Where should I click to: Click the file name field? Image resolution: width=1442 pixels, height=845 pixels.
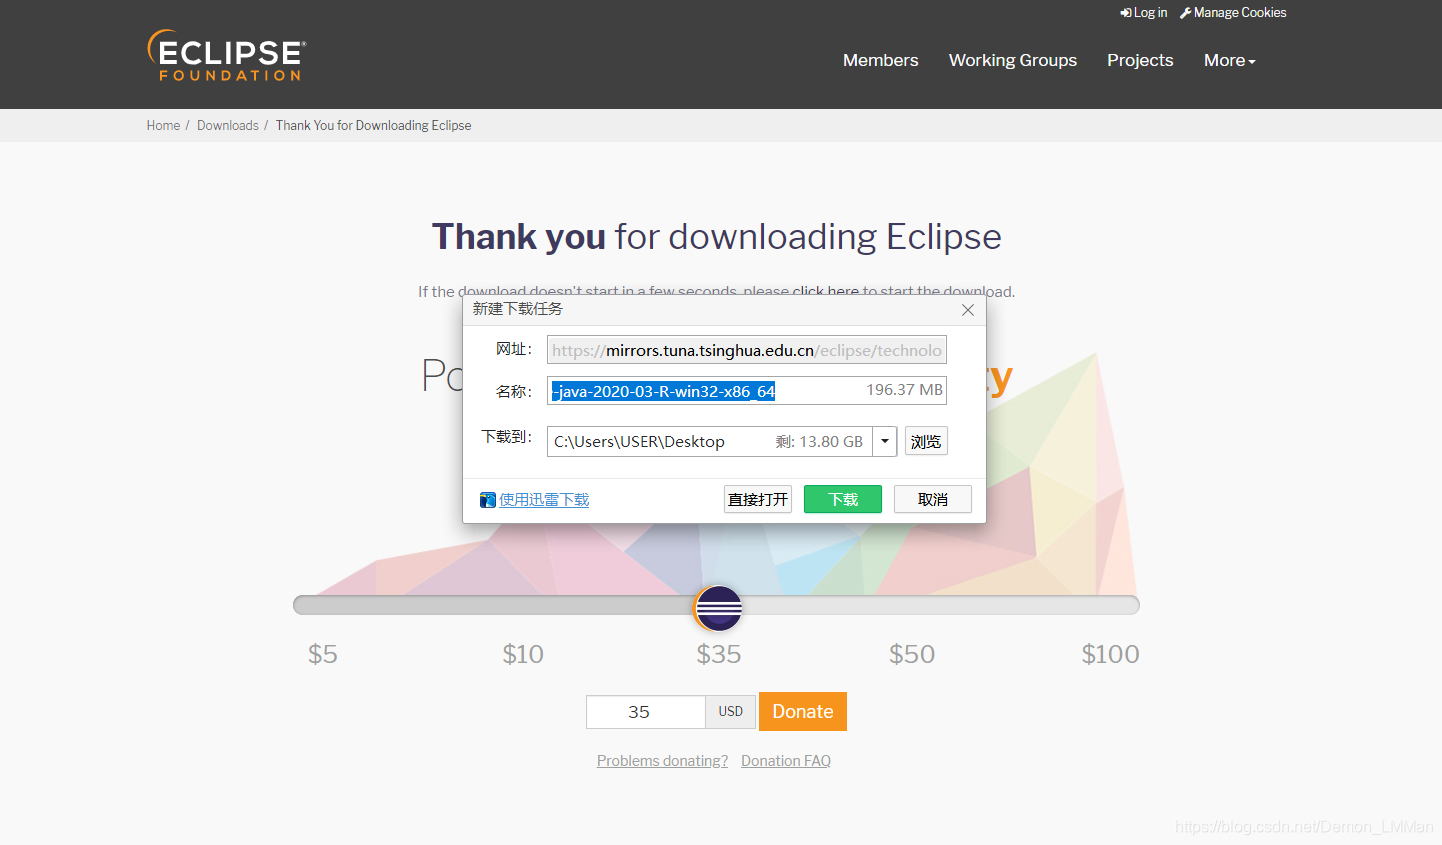tap(746, 391)
